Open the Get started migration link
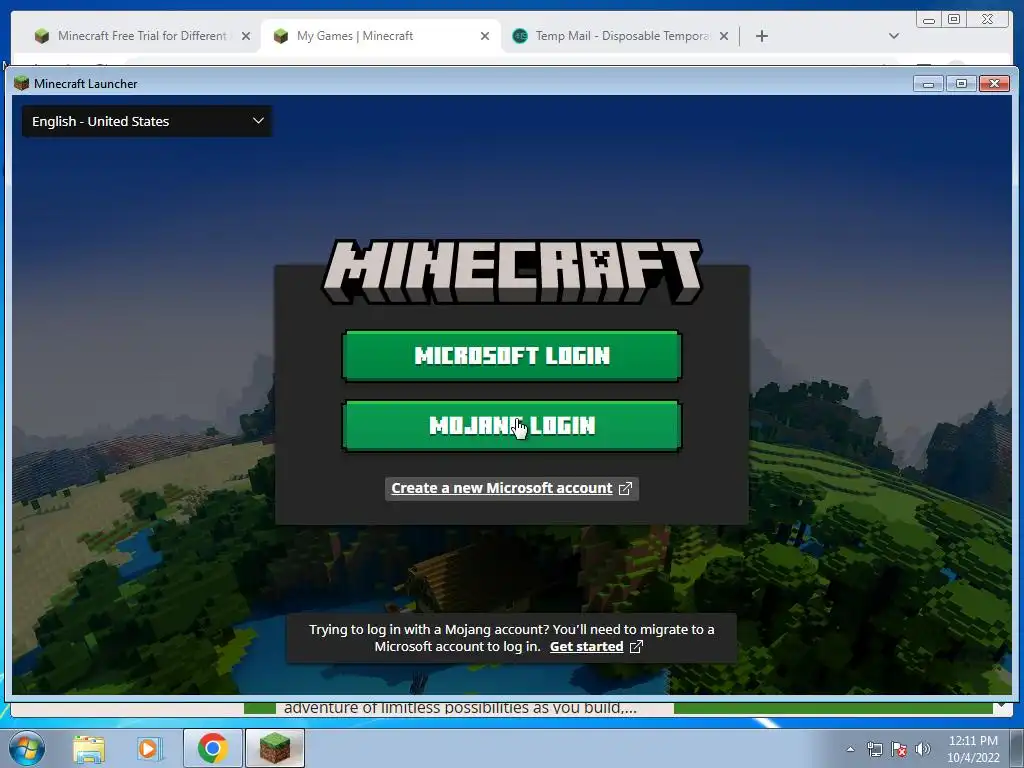This screenshot has width=1024, height=768. tap(586, 647)
